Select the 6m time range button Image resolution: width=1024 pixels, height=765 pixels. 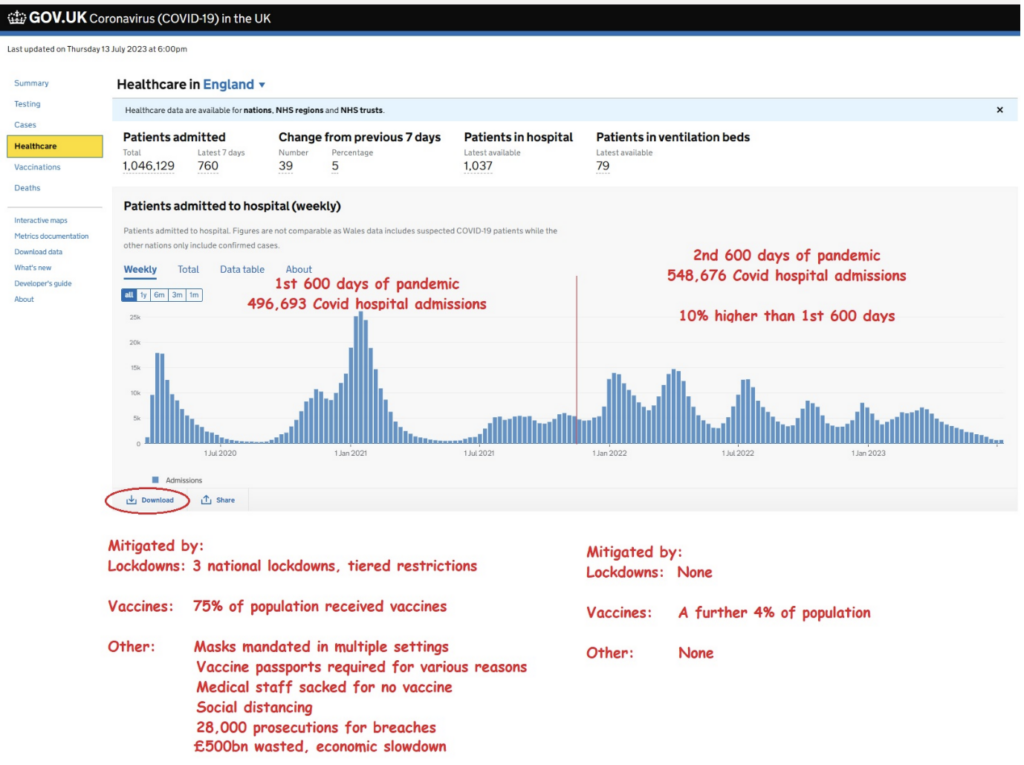click(160, 295)
